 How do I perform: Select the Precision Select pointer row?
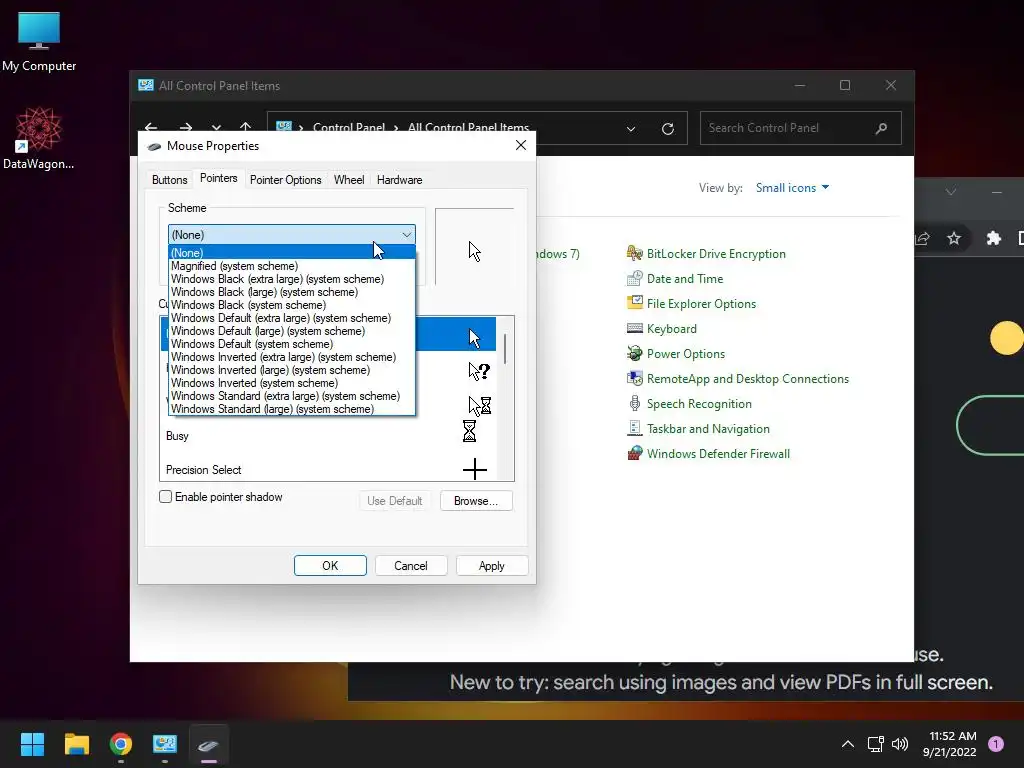tap(328, 469)
